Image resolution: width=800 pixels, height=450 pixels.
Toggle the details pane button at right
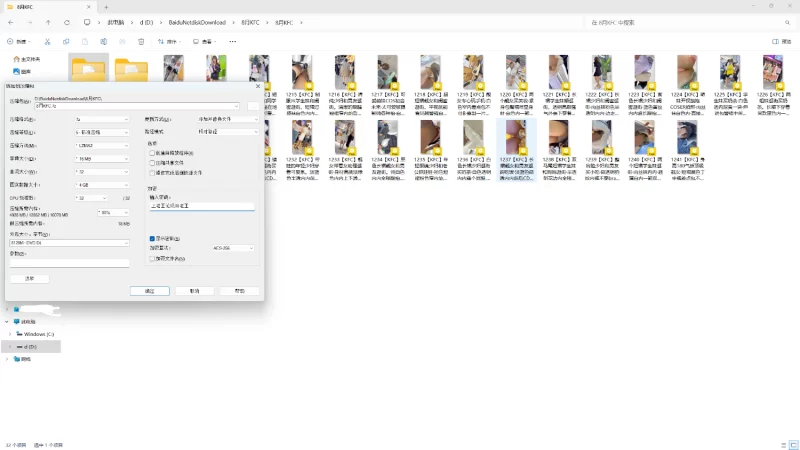coord(781,41)
